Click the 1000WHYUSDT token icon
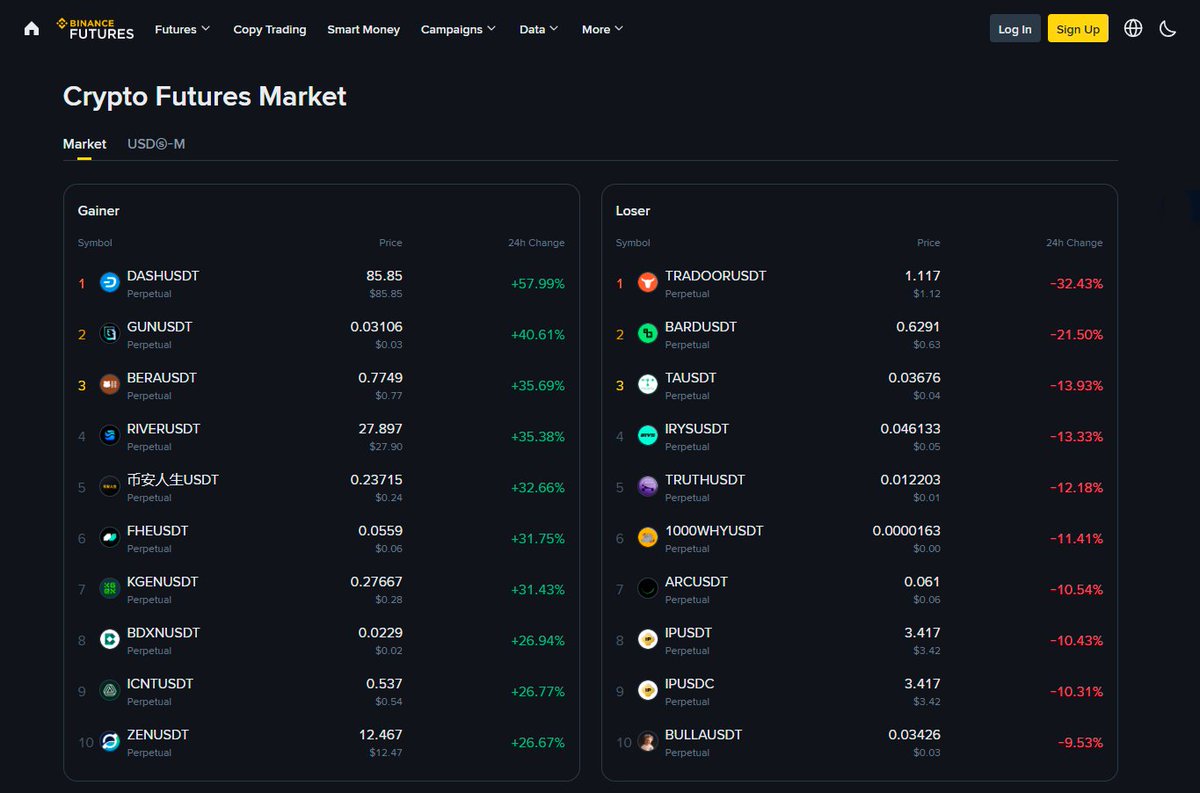 (x=646, y=538)
